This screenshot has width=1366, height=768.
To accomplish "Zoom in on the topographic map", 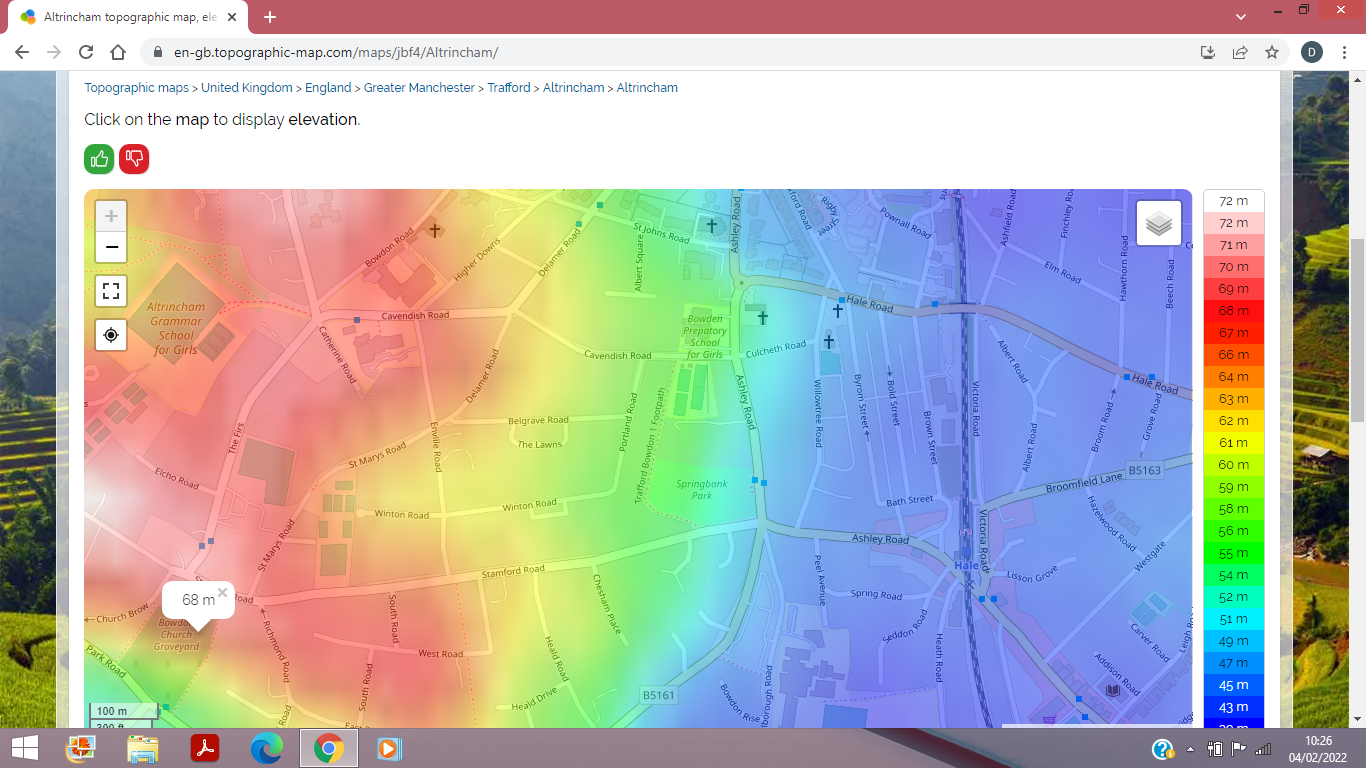I will (x=111, y=216).
